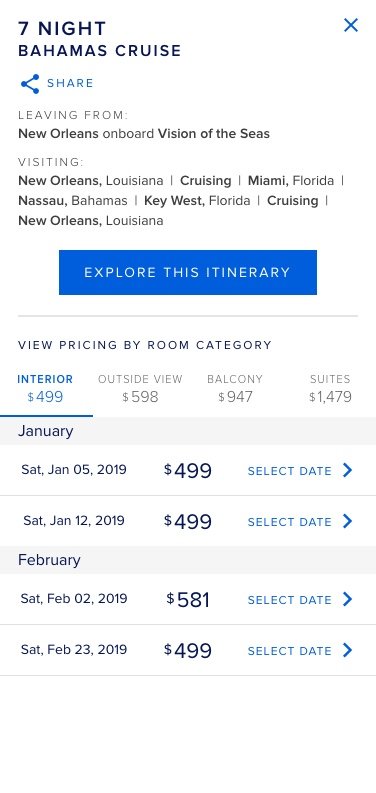Click the $581 price for Feb 02
The width and height of the screenshot is (376, 793).
coord(188,600)
